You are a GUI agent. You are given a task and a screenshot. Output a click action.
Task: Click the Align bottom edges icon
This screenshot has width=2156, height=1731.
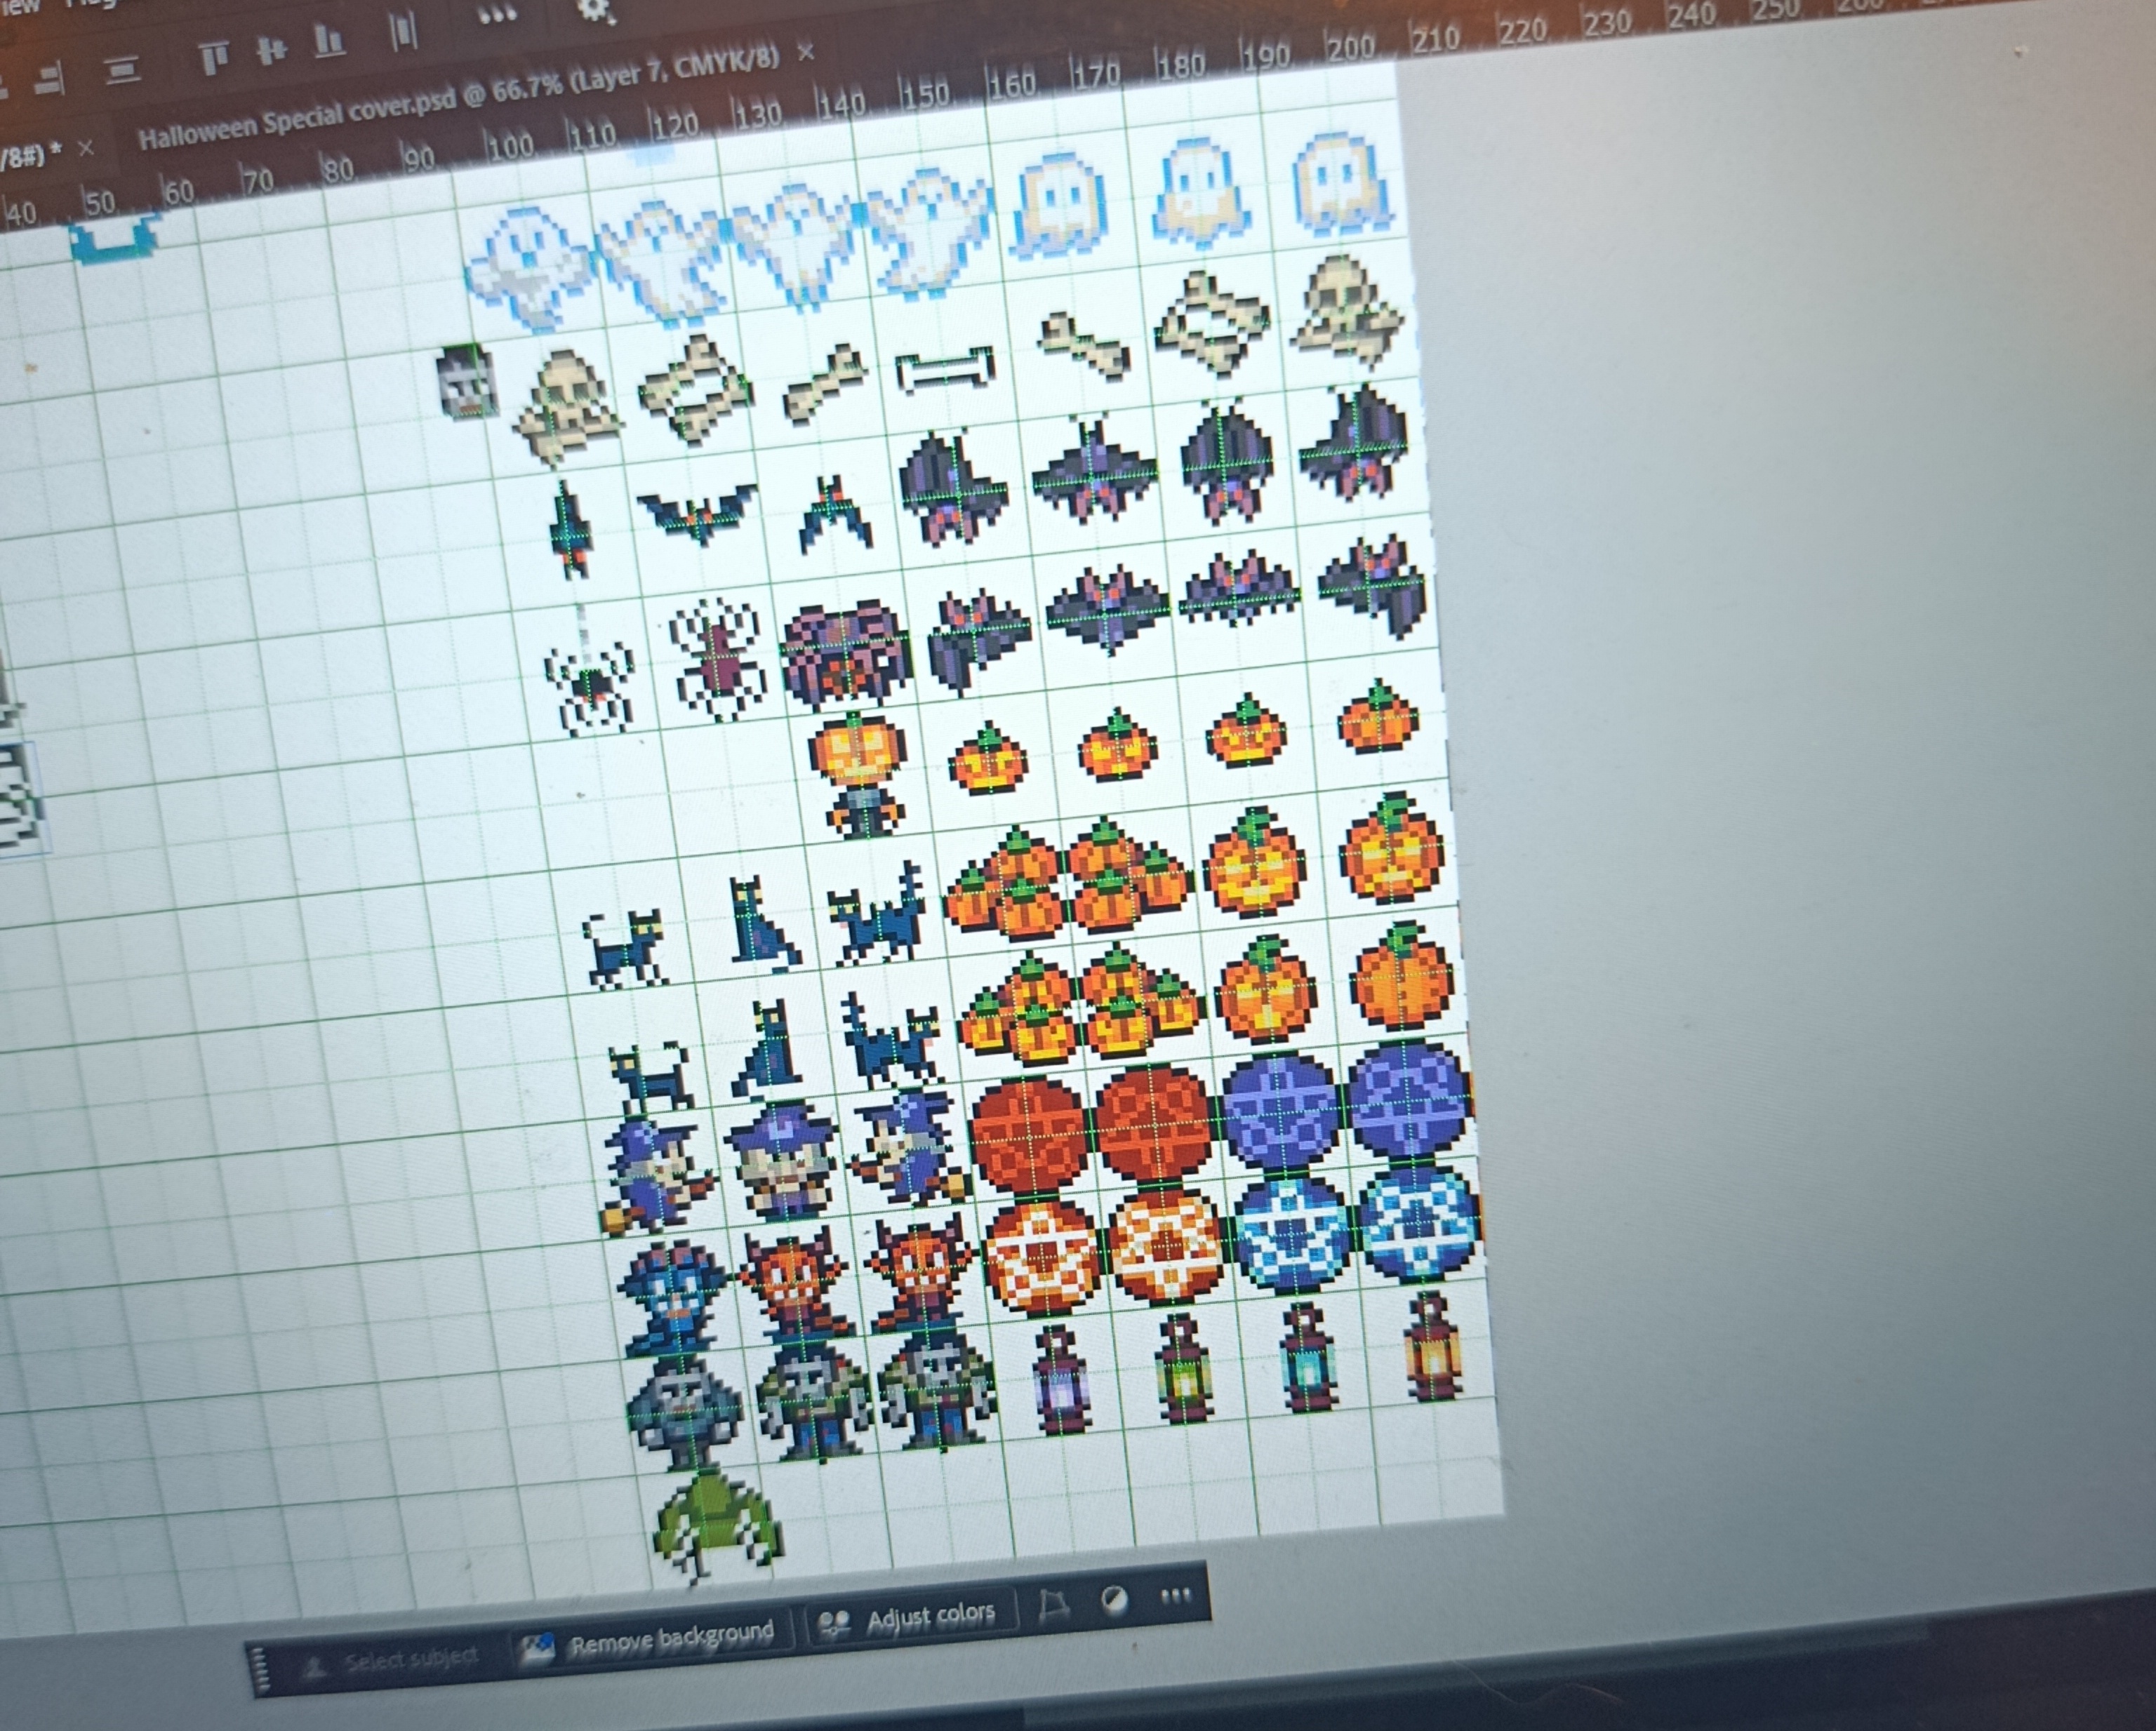coord(329,41)
